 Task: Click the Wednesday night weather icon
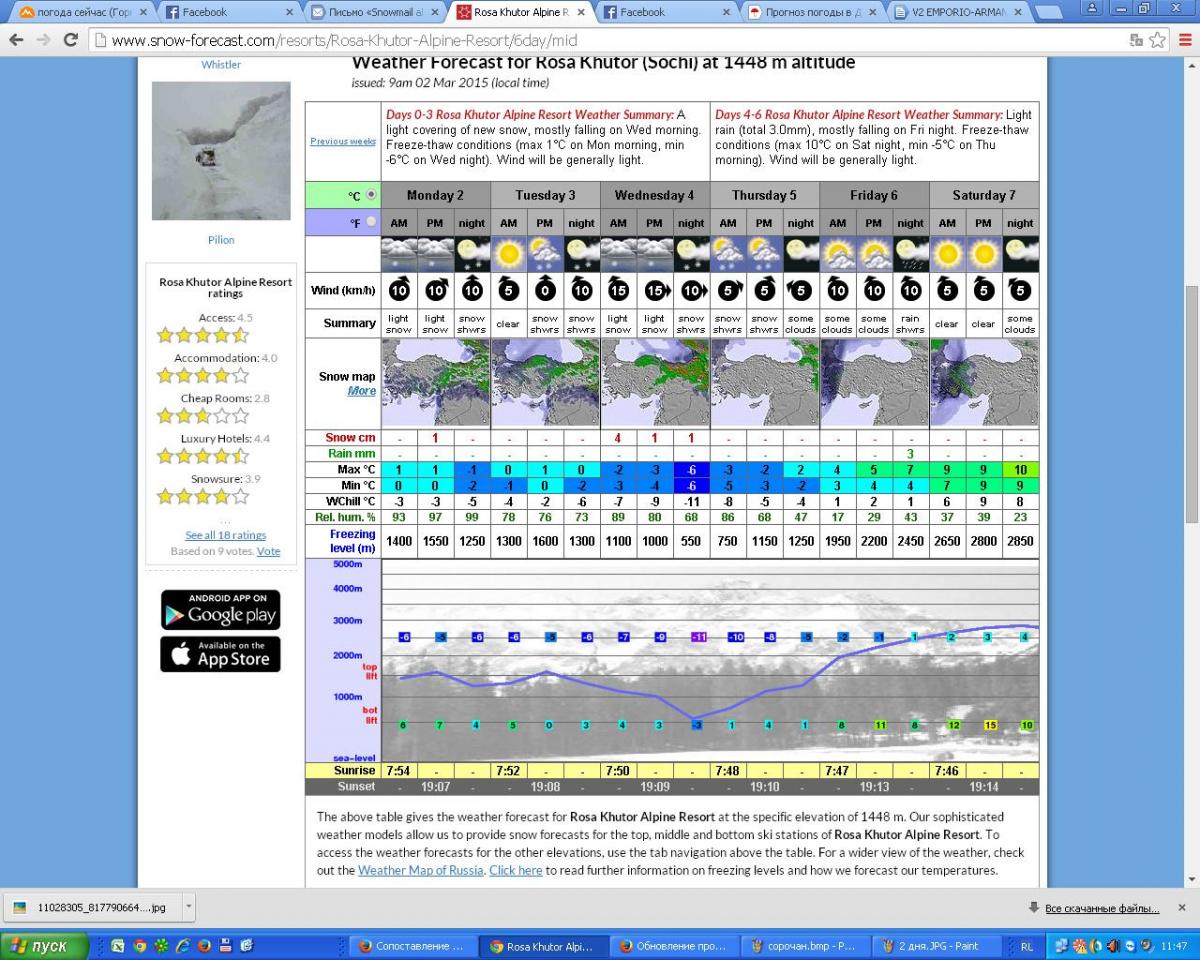tap(691, 254)
